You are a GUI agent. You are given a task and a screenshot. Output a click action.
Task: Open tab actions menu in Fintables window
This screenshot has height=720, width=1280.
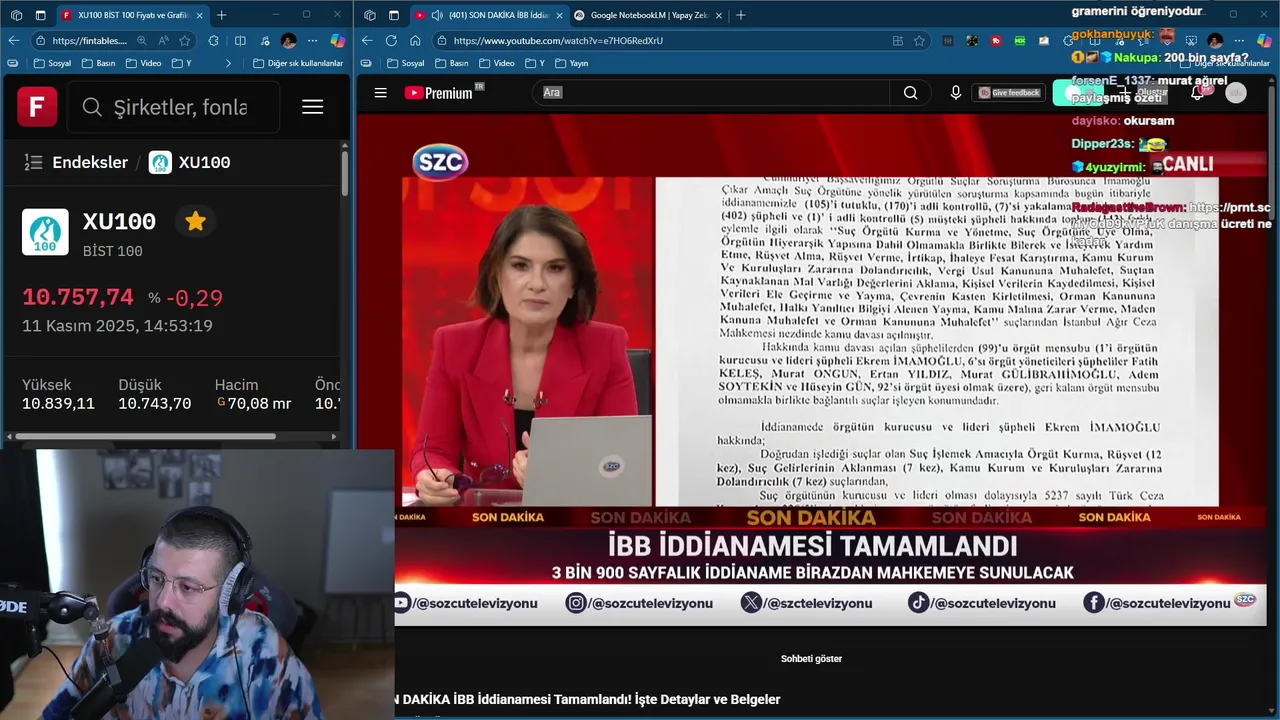coord(40,15)
